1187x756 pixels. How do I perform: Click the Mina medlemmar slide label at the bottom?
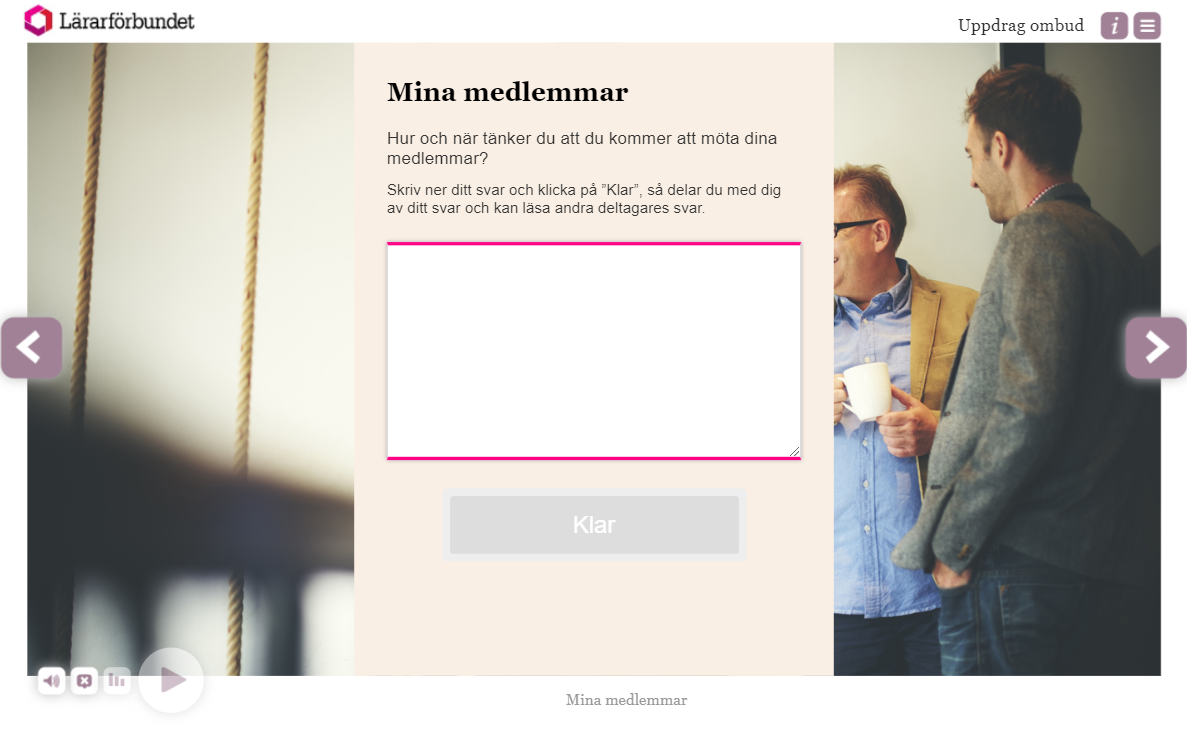click(626, 700)
